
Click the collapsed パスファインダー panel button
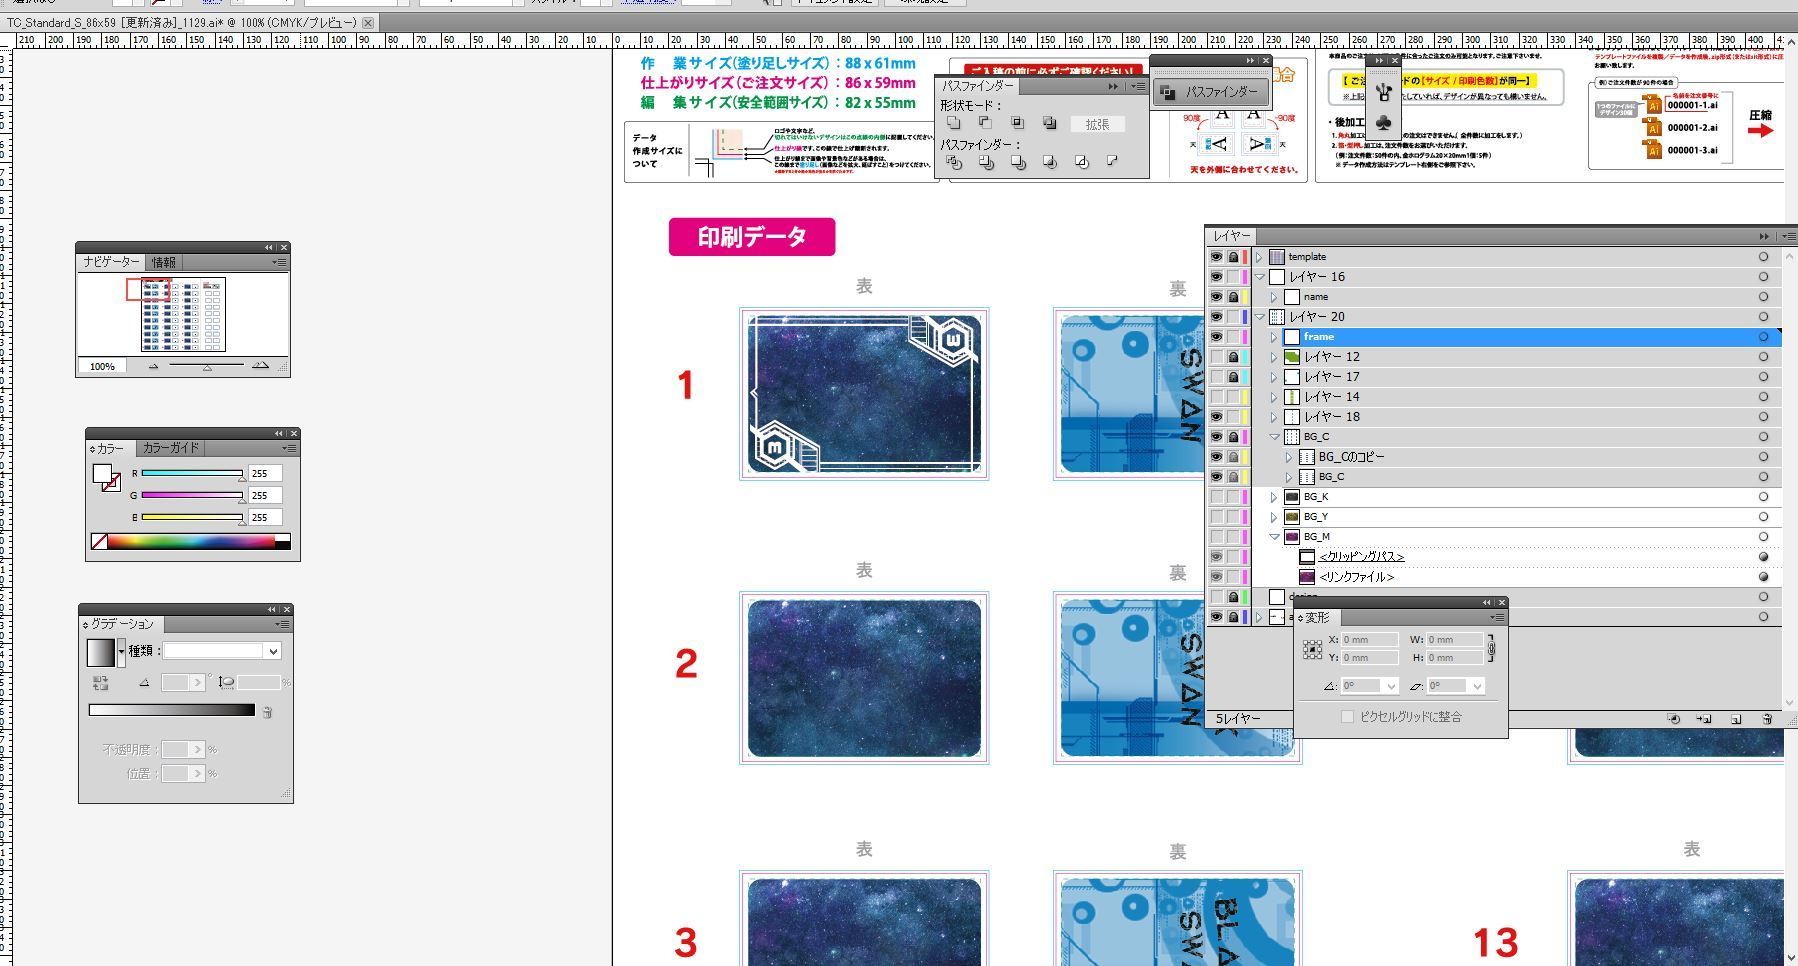tap(1211, 92)
